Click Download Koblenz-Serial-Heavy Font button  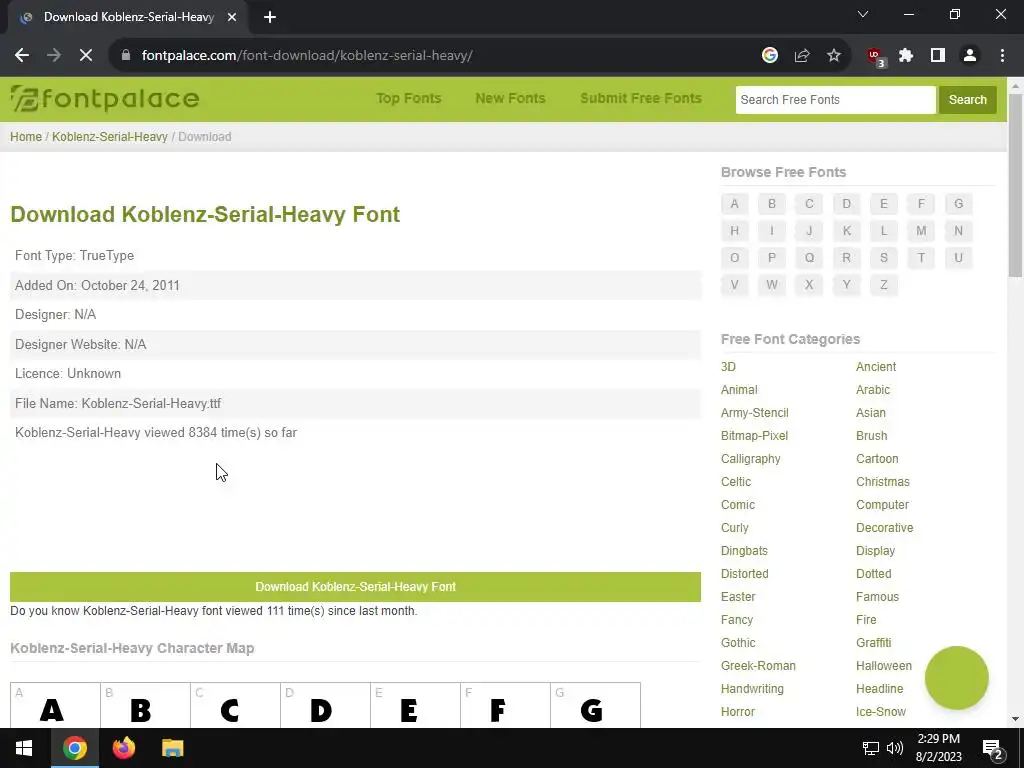tap(355, 586)
